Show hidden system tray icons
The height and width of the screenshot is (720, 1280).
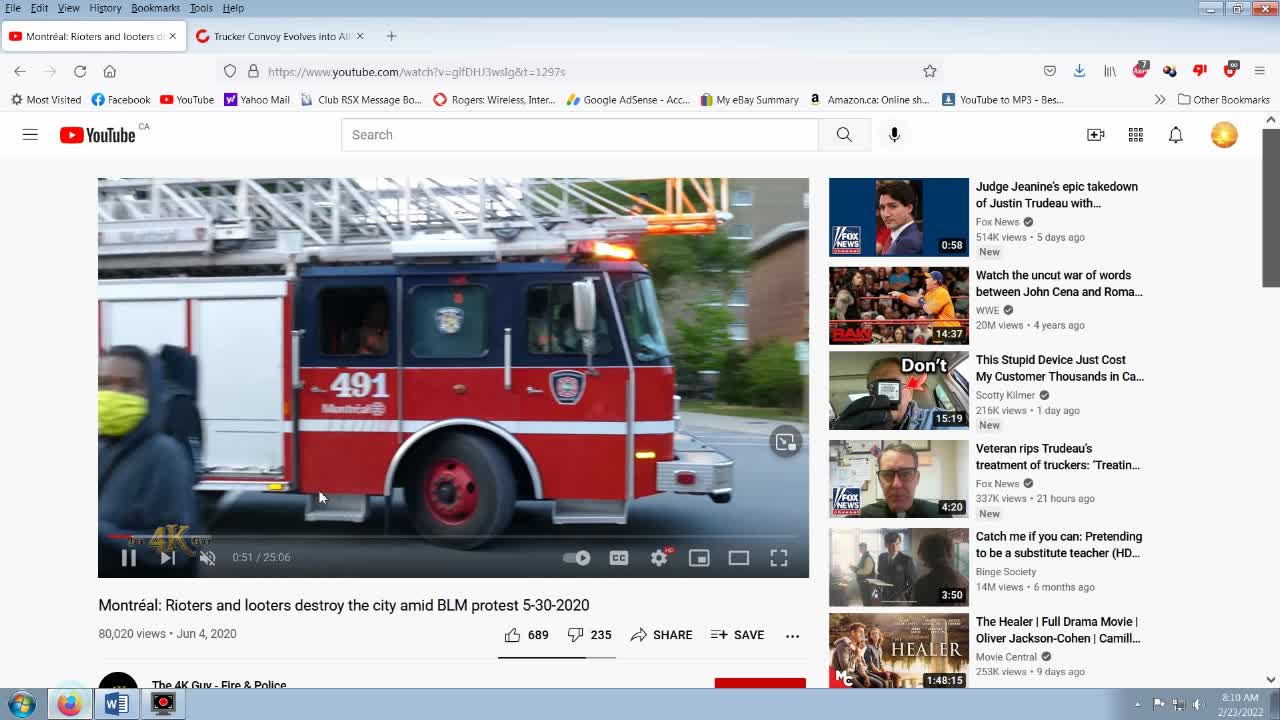coord(1137,704)
